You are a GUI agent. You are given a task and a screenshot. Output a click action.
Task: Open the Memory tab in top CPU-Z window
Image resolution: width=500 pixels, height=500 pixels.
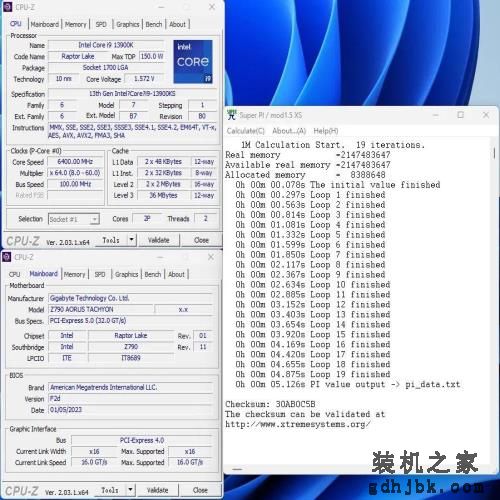tap(75, 24)
